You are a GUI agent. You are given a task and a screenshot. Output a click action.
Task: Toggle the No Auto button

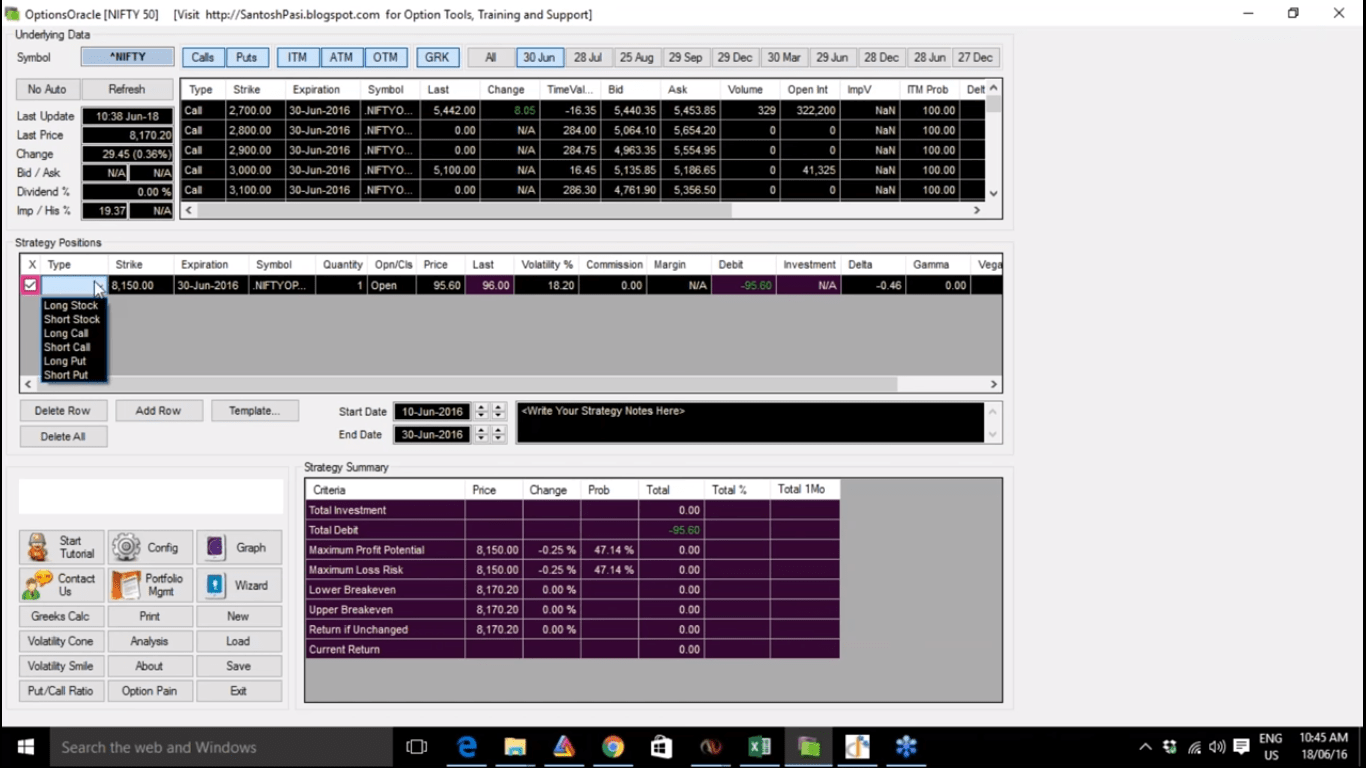click(x=48, y=89)
